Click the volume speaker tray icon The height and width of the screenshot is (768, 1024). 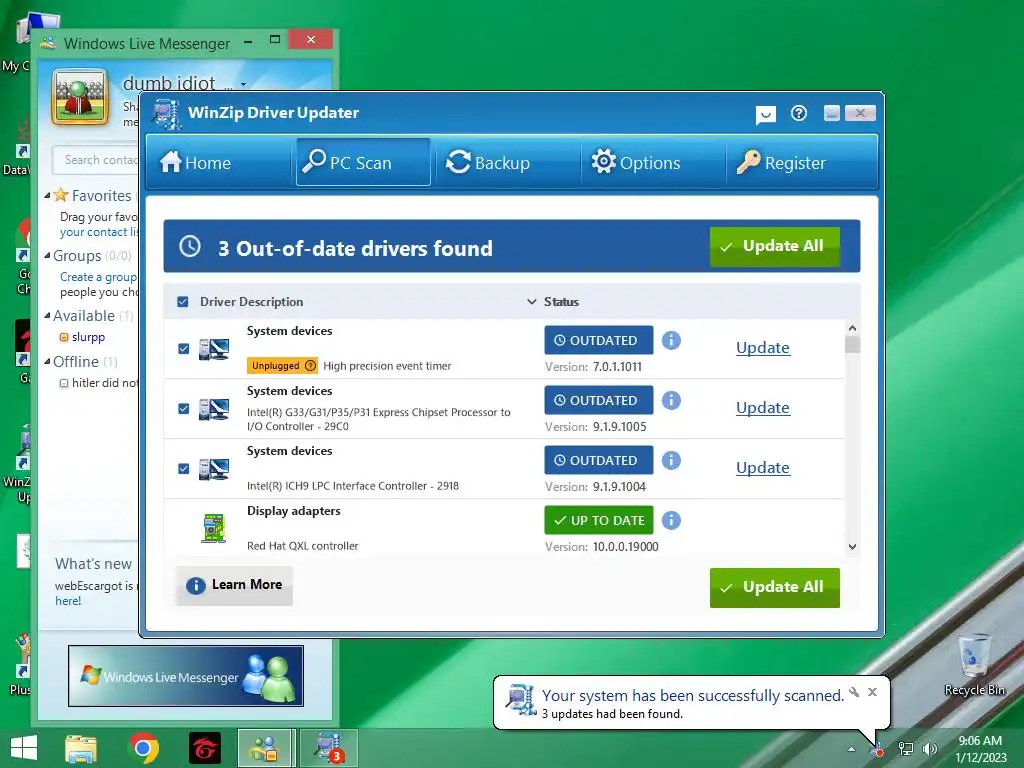[x=929, y=749]
